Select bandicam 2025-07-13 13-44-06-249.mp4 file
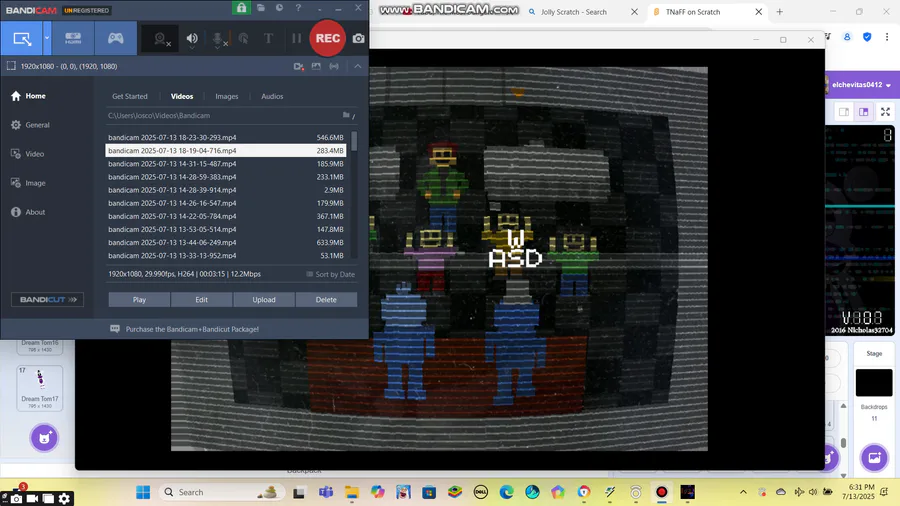Screen dimensions: 900x506 [226, 243]
